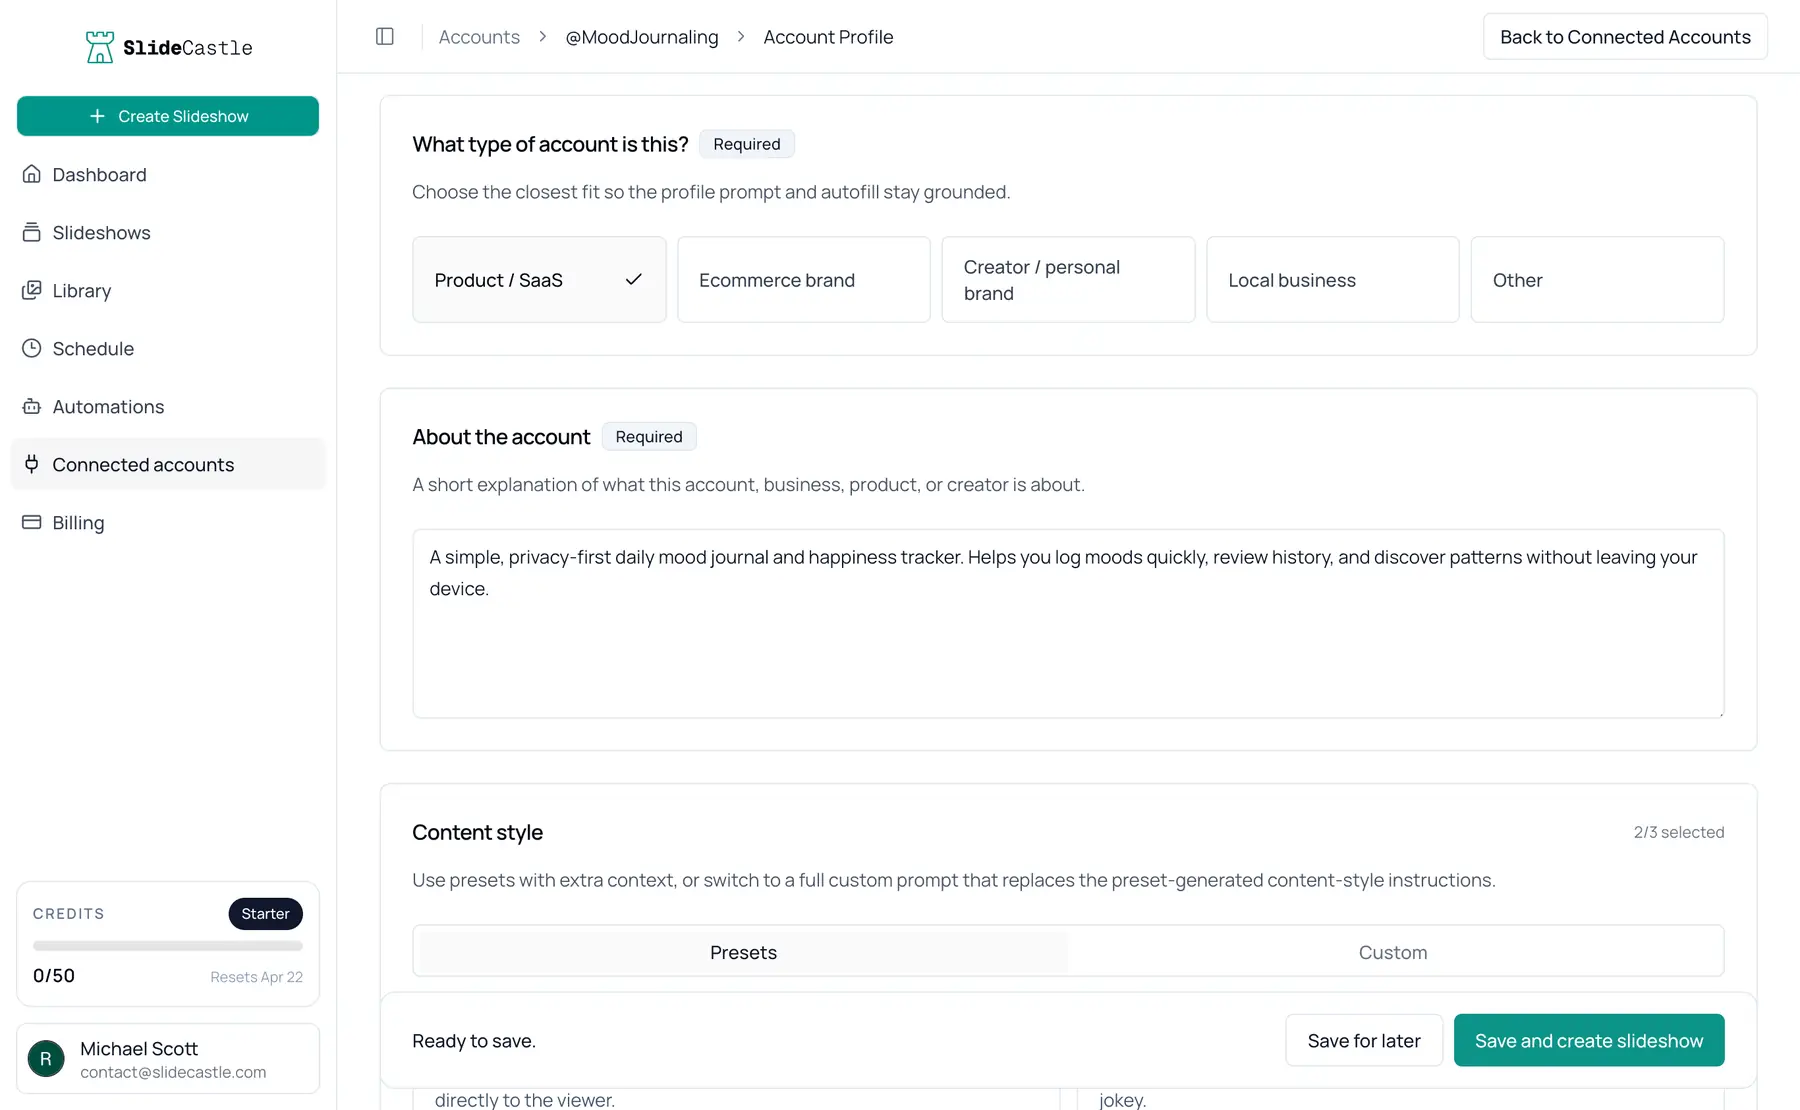Viewport: 1800px width, 1110px height.
Task: Switch to the Custom content style tab
Action: tap(1392, 952)
